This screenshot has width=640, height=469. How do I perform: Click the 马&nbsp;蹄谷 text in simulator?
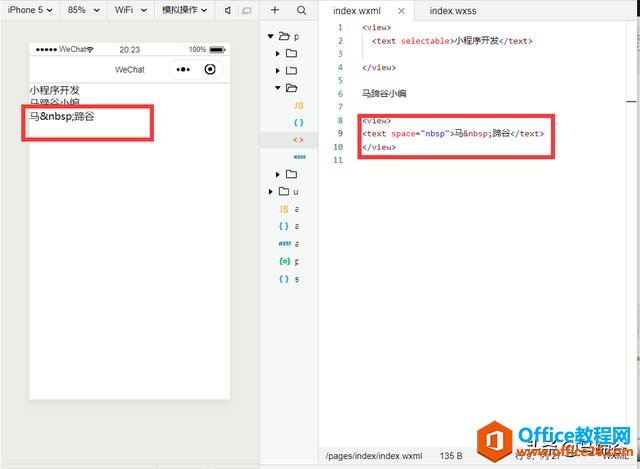(62, 117)
